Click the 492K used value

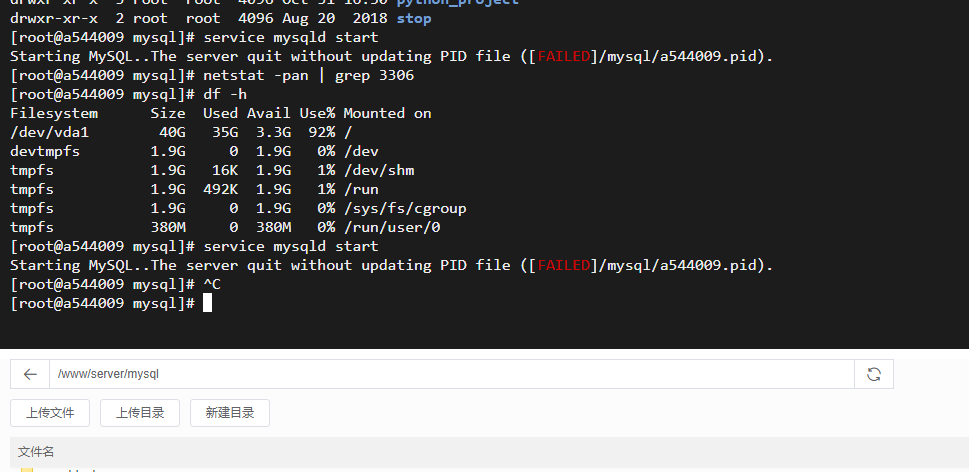pyautogui.click(x=221, y=189)
